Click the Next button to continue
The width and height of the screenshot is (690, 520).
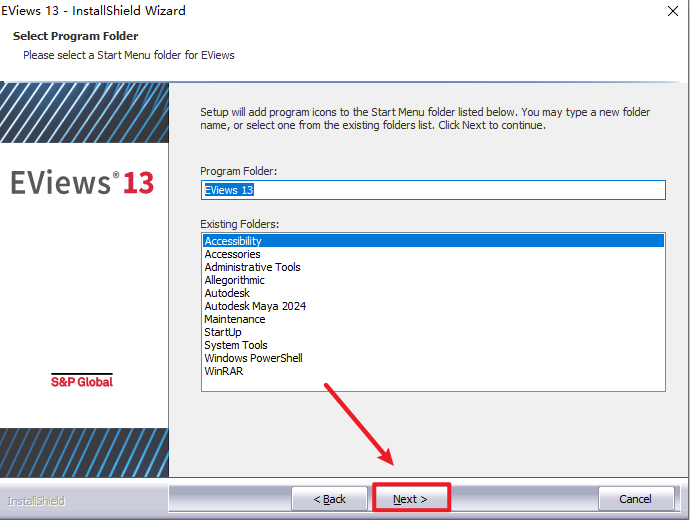pyautogui.click(x=411, y=498)
